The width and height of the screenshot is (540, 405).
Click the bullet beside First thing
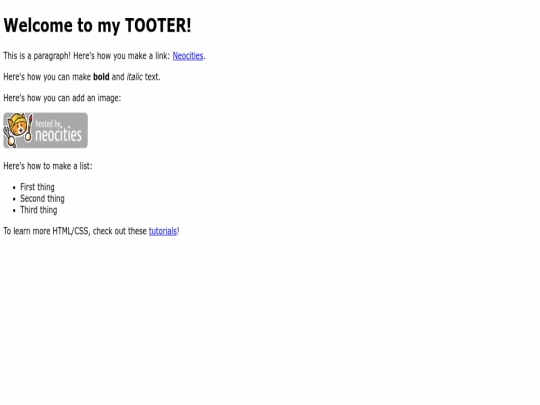coord(14,188)
